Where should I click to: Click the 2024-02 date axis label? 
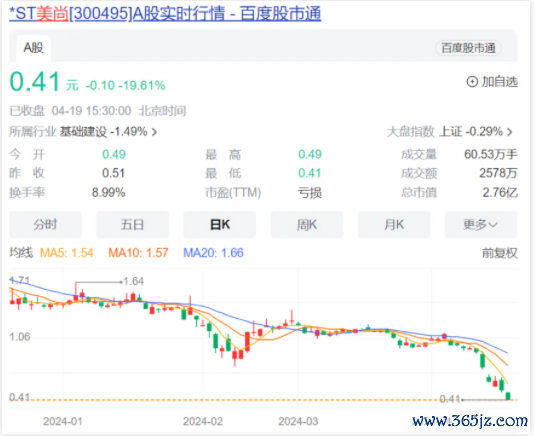click(x=203, y=422)
